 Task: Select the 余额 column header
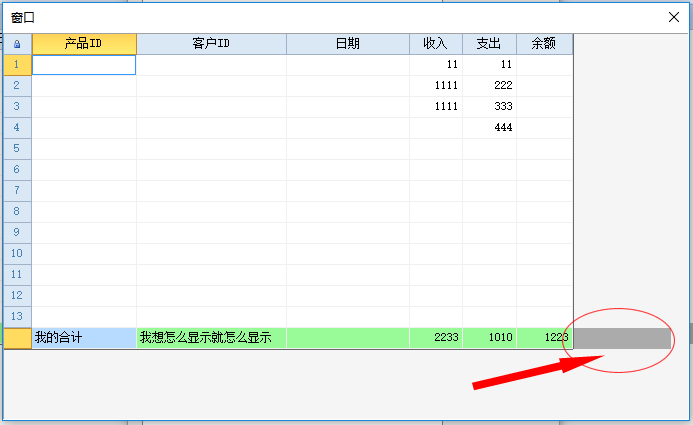(544, 44)
